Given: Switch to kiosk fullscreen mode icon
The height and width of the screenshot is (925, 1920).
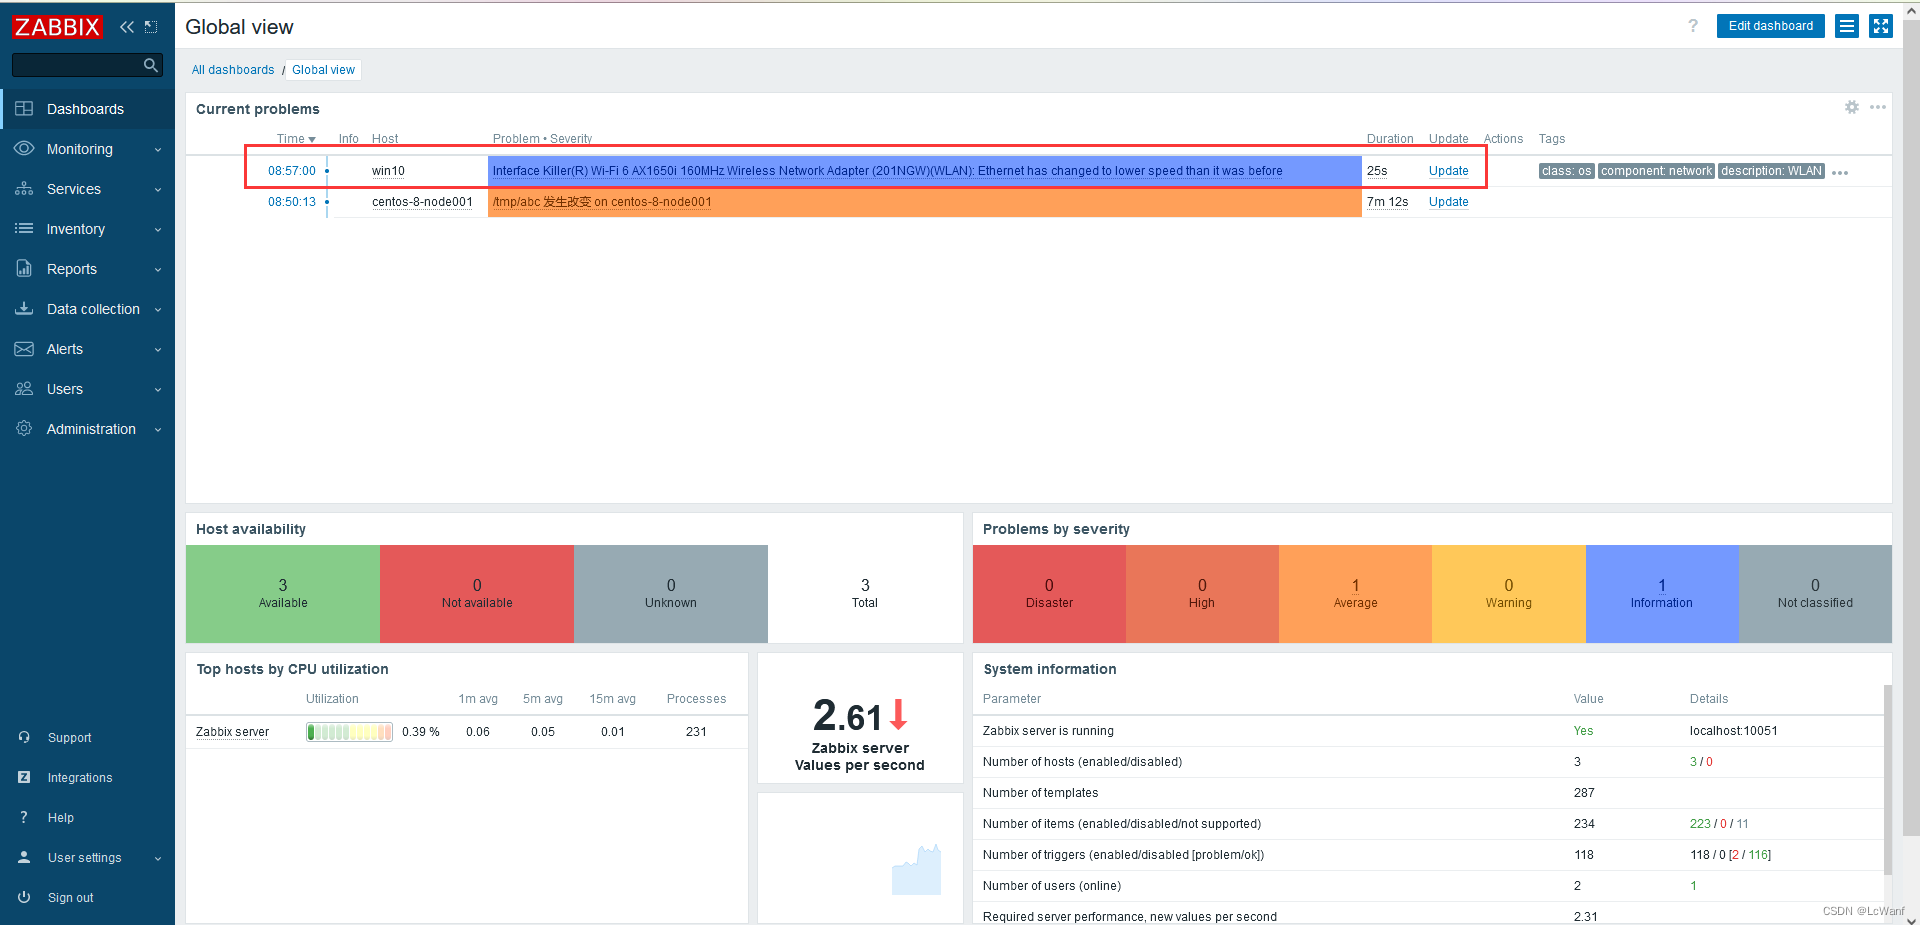Looking at the screenshot, I should [x=1881, y=26].
